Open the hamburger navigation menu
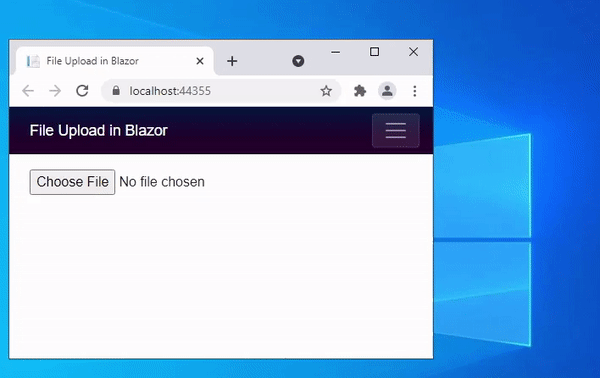Image resolution: width=600 pixels, height=378 pixels. (396, 130)
